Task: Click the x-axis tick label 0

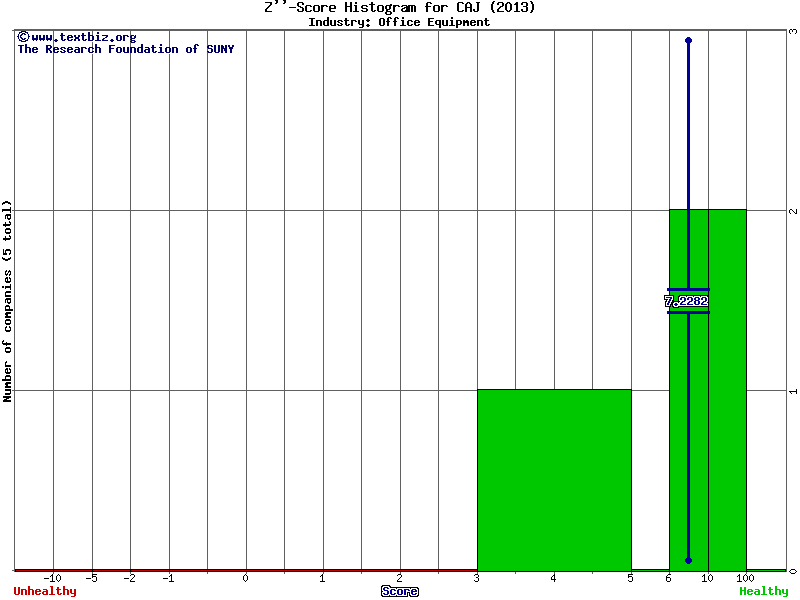Action: point(245,579)
